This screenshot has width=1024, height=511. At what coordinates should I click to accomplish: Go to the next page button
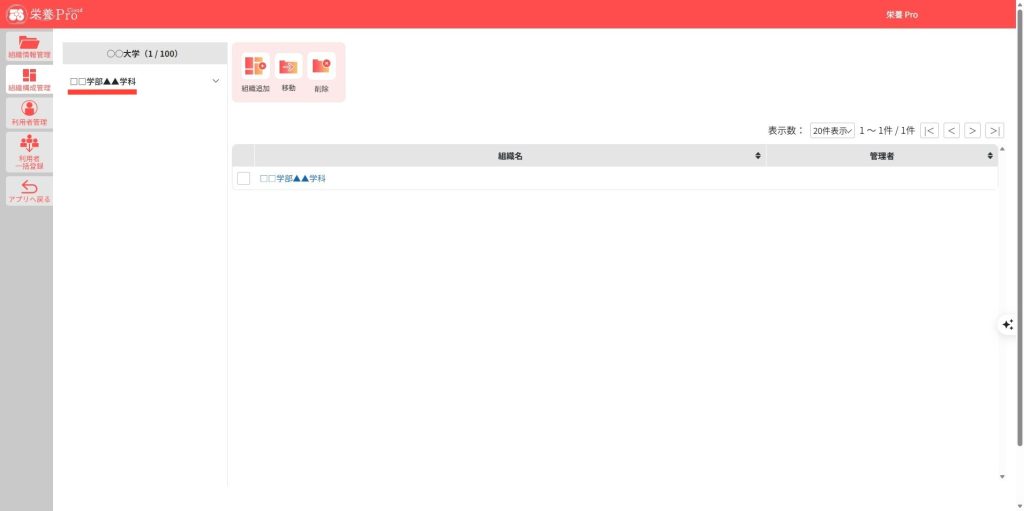972,130
